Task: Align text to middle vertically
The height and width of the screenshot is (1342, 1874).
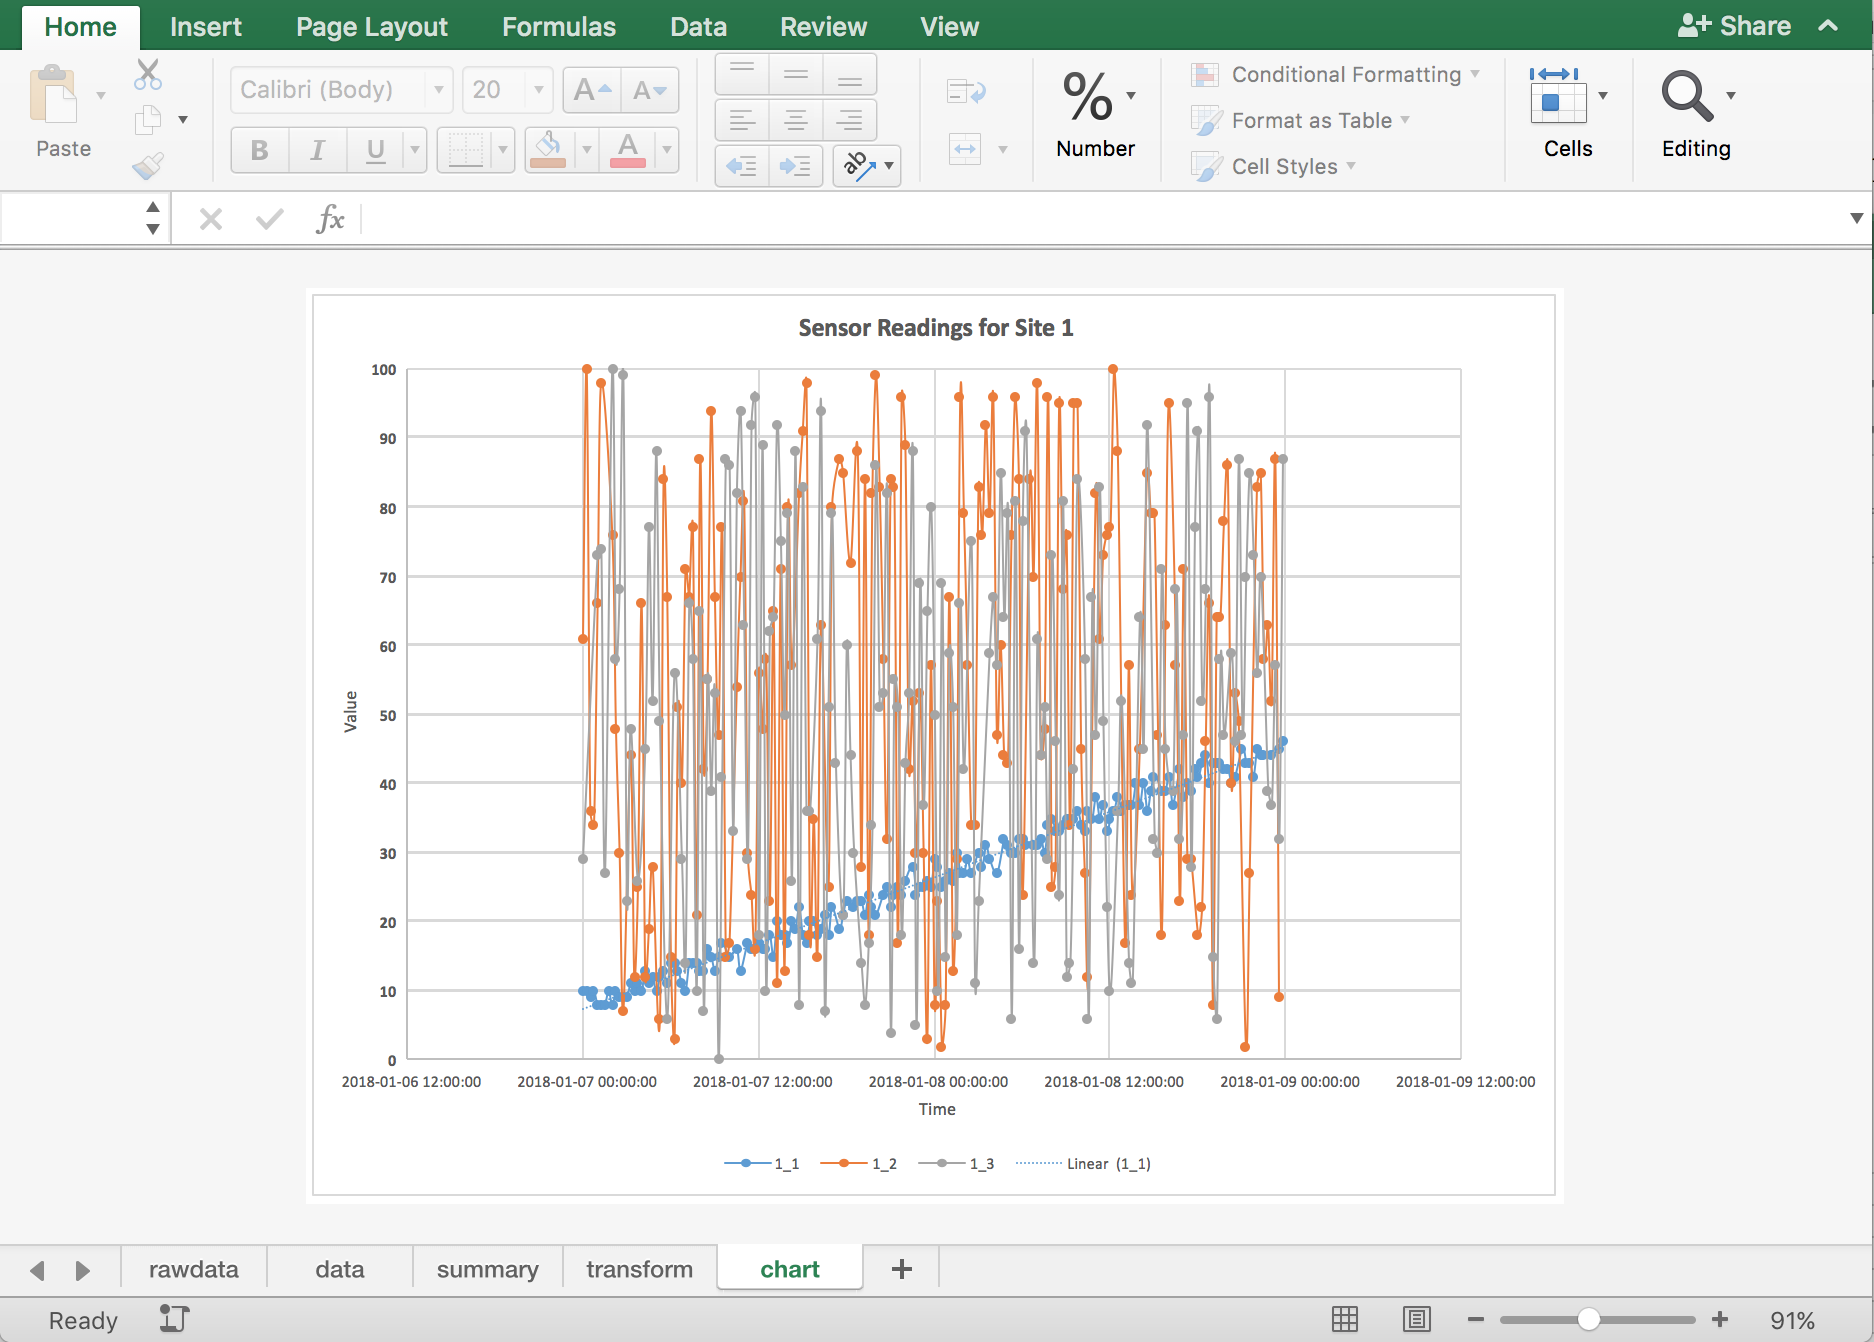Action: click(x=796, y=74)
